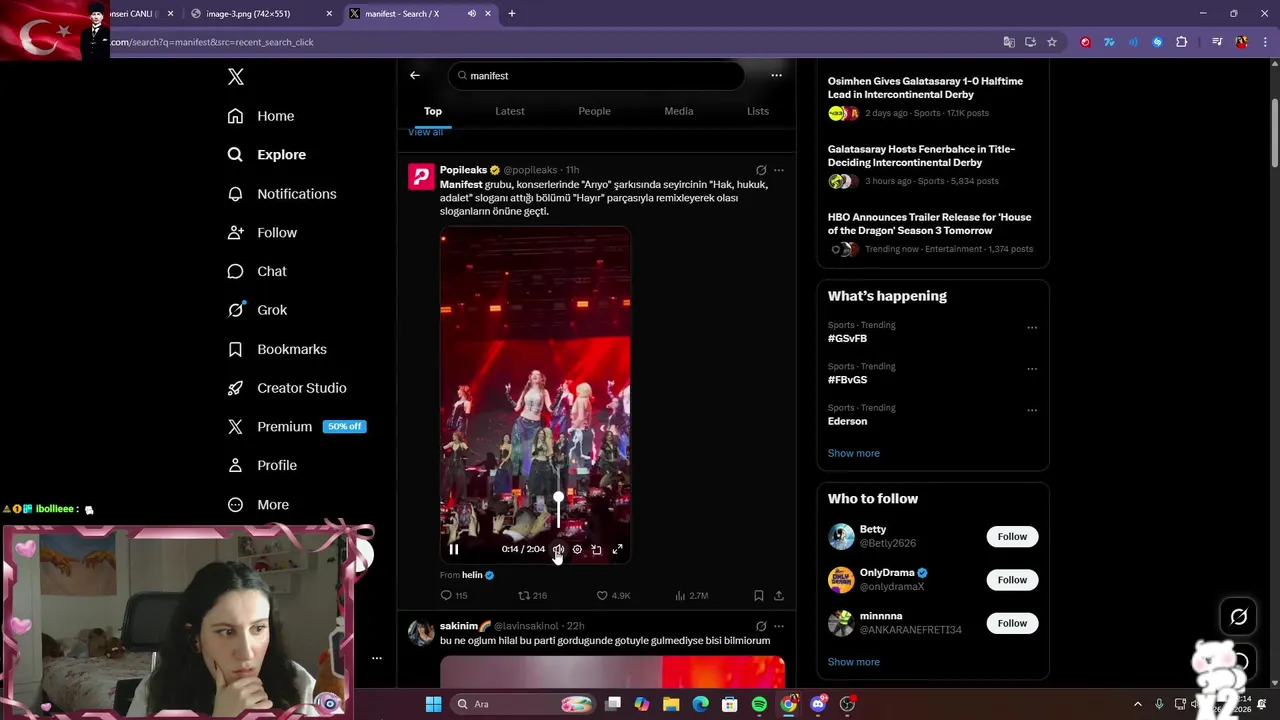Image resolution: width=1280 pixels, height=720 pixels.
Task: Pause the concert video
Action: 454,549
